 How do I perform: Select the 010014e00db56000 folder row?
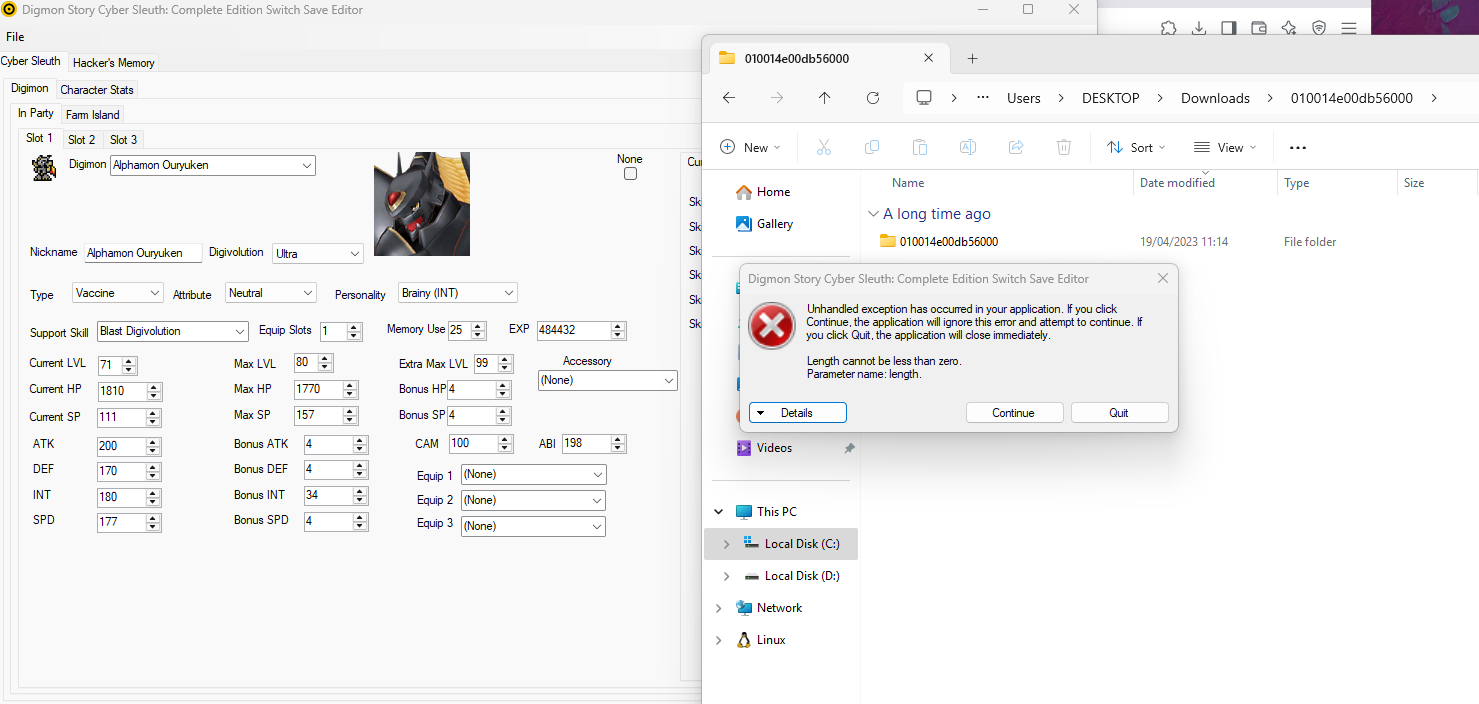tap(1168, 242)
